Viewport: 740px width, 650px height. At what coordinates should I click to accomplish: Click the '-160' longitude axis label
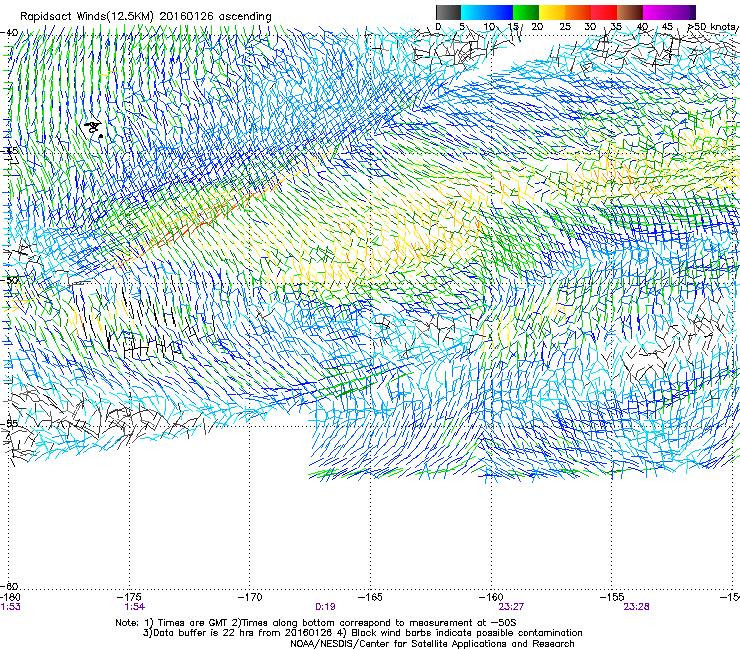tap(491, 598)
